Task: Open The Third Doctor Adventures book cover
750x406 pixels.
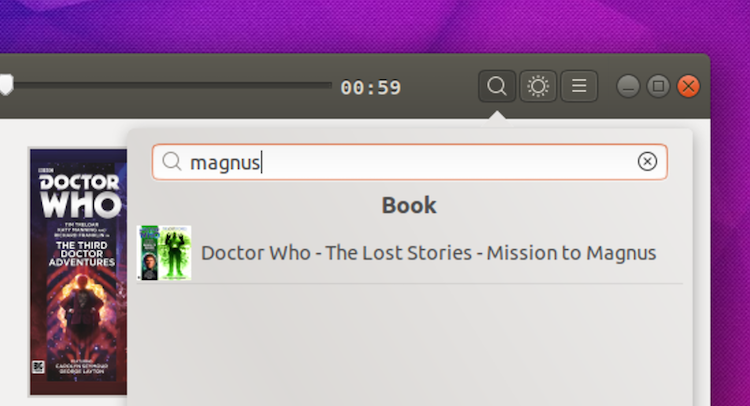Action: click(x=78, y=272)
